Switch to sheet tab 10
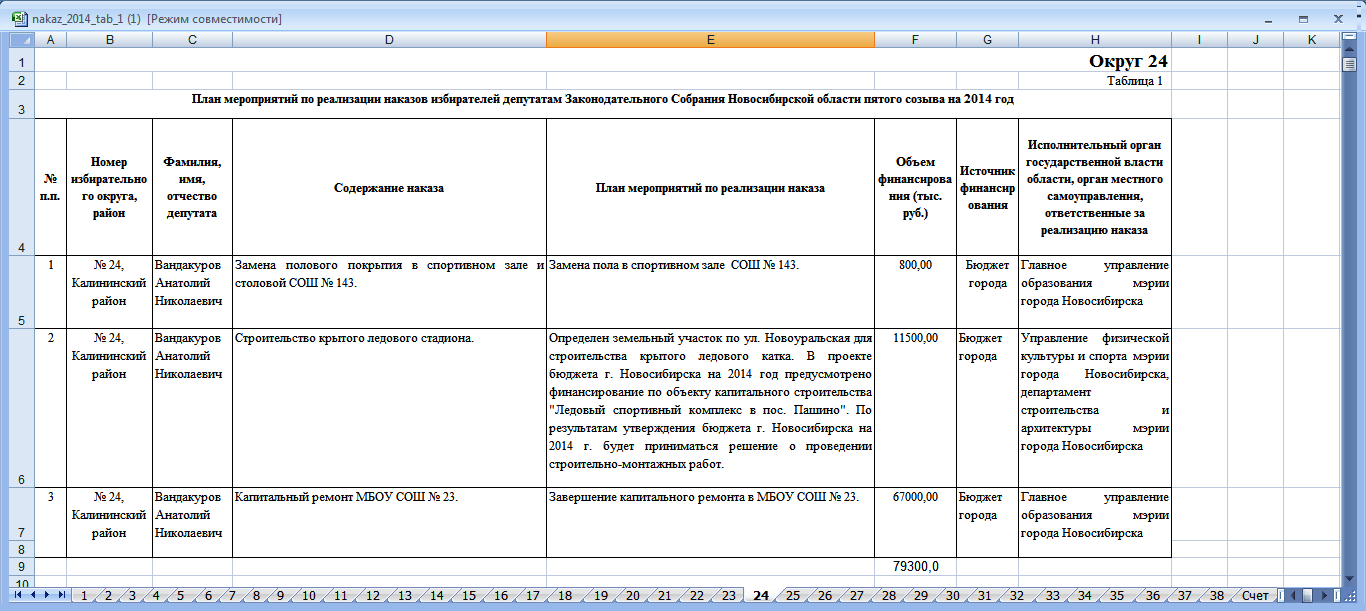This screenshot has width=1366, height=611. tap(308, 596)
